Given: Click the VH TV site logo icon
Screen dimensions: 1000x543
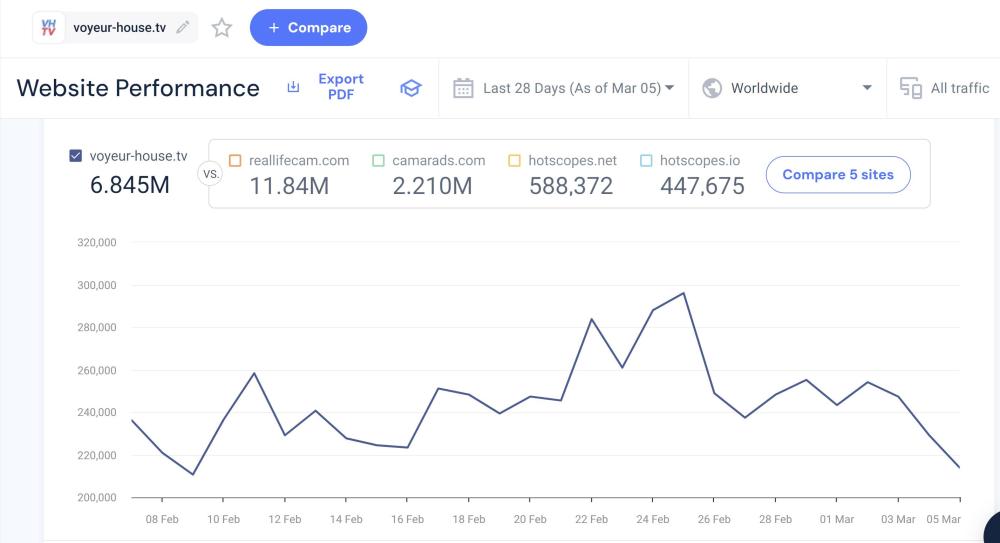Looking at the screenshot, I should click(x=48, y=28).
